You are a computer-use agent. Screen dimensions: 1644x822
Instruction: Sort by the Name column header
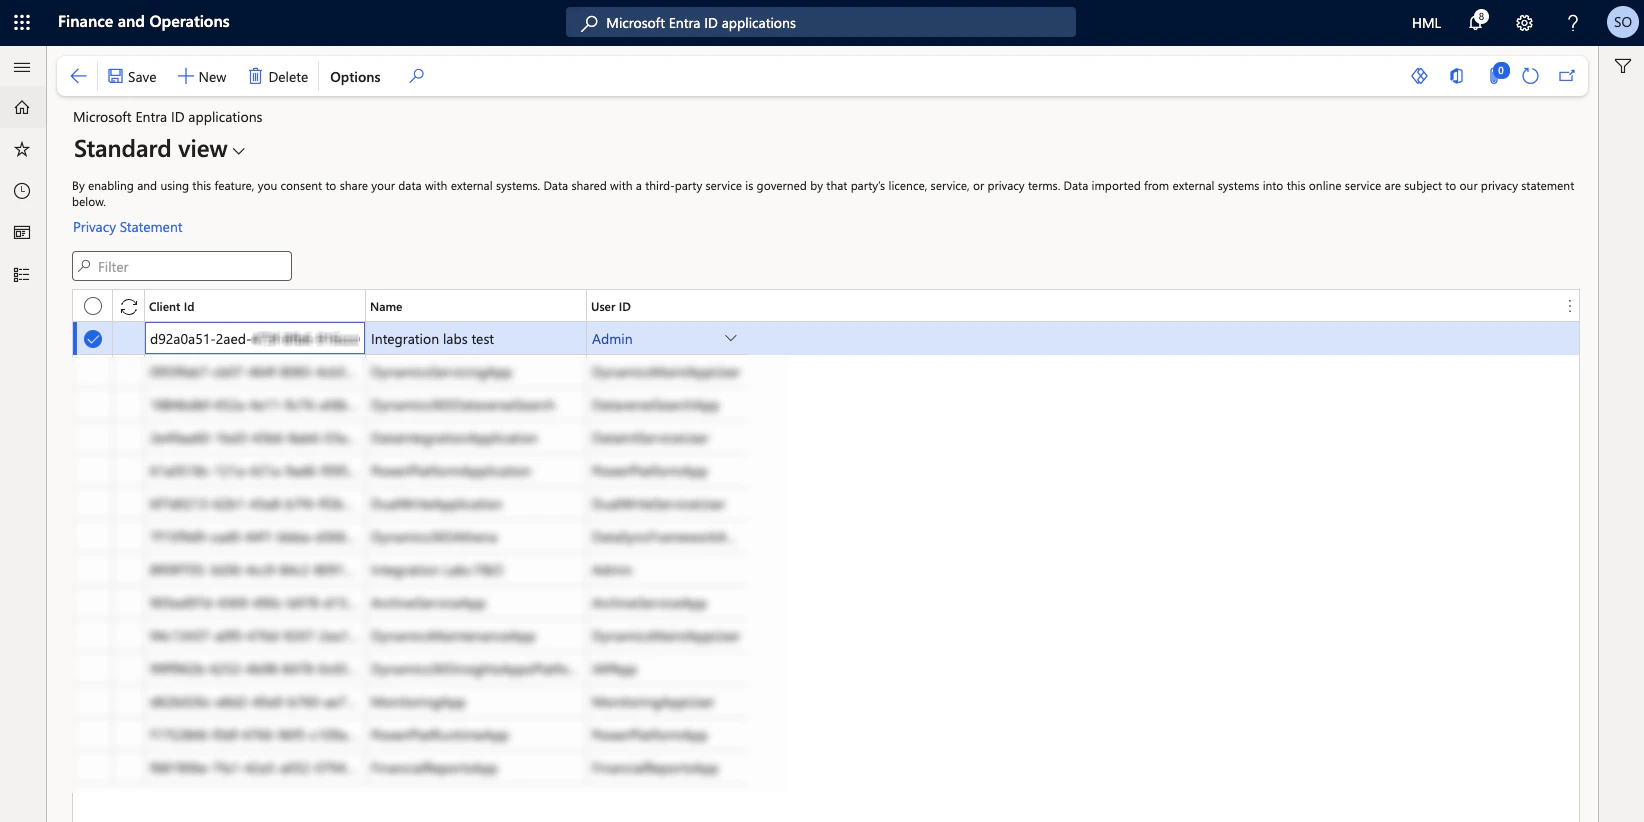[x=476, y=307]
